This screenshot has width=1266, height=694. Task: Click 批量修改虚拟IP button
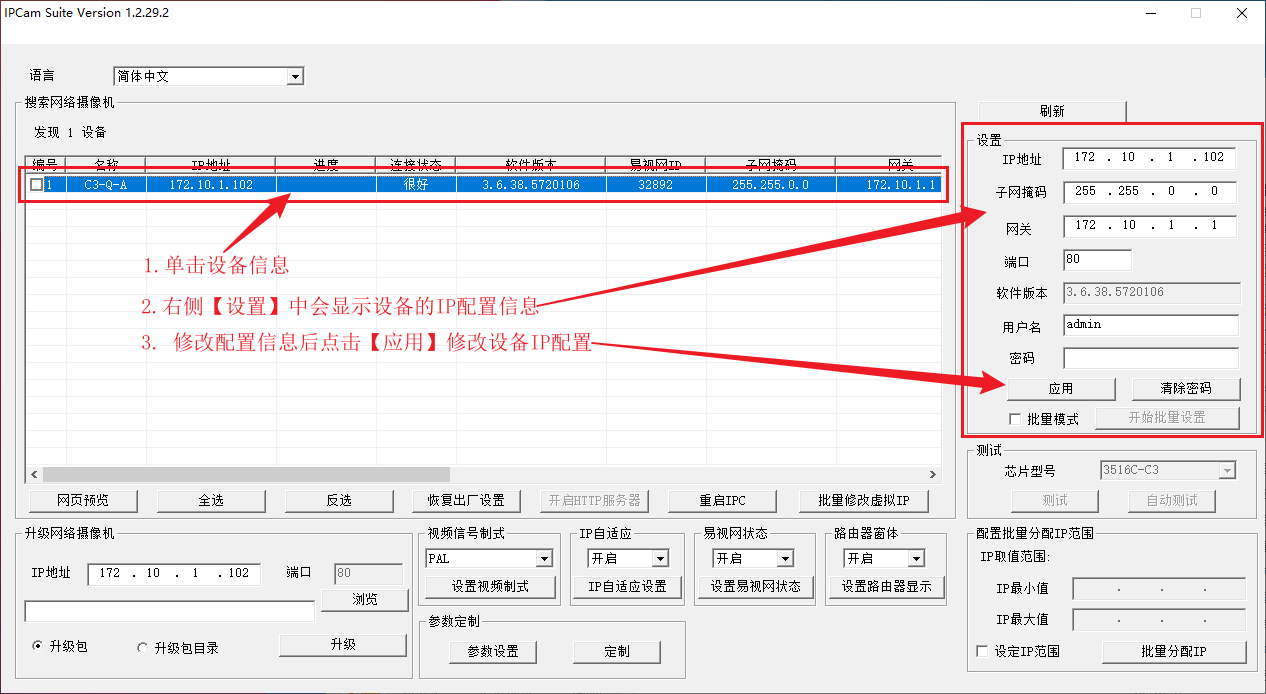pyautogui.click(x=863, y=500)
